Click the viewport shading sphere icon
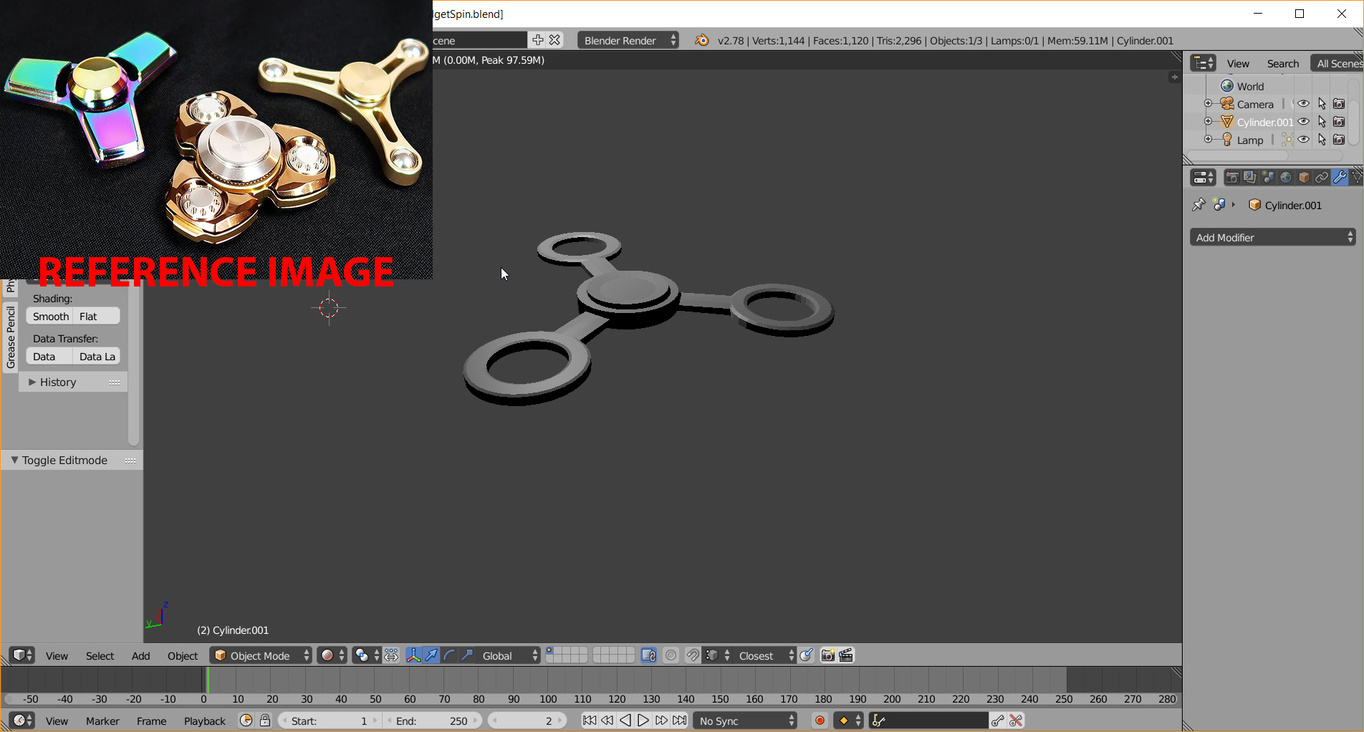 (x=332, y=656)
